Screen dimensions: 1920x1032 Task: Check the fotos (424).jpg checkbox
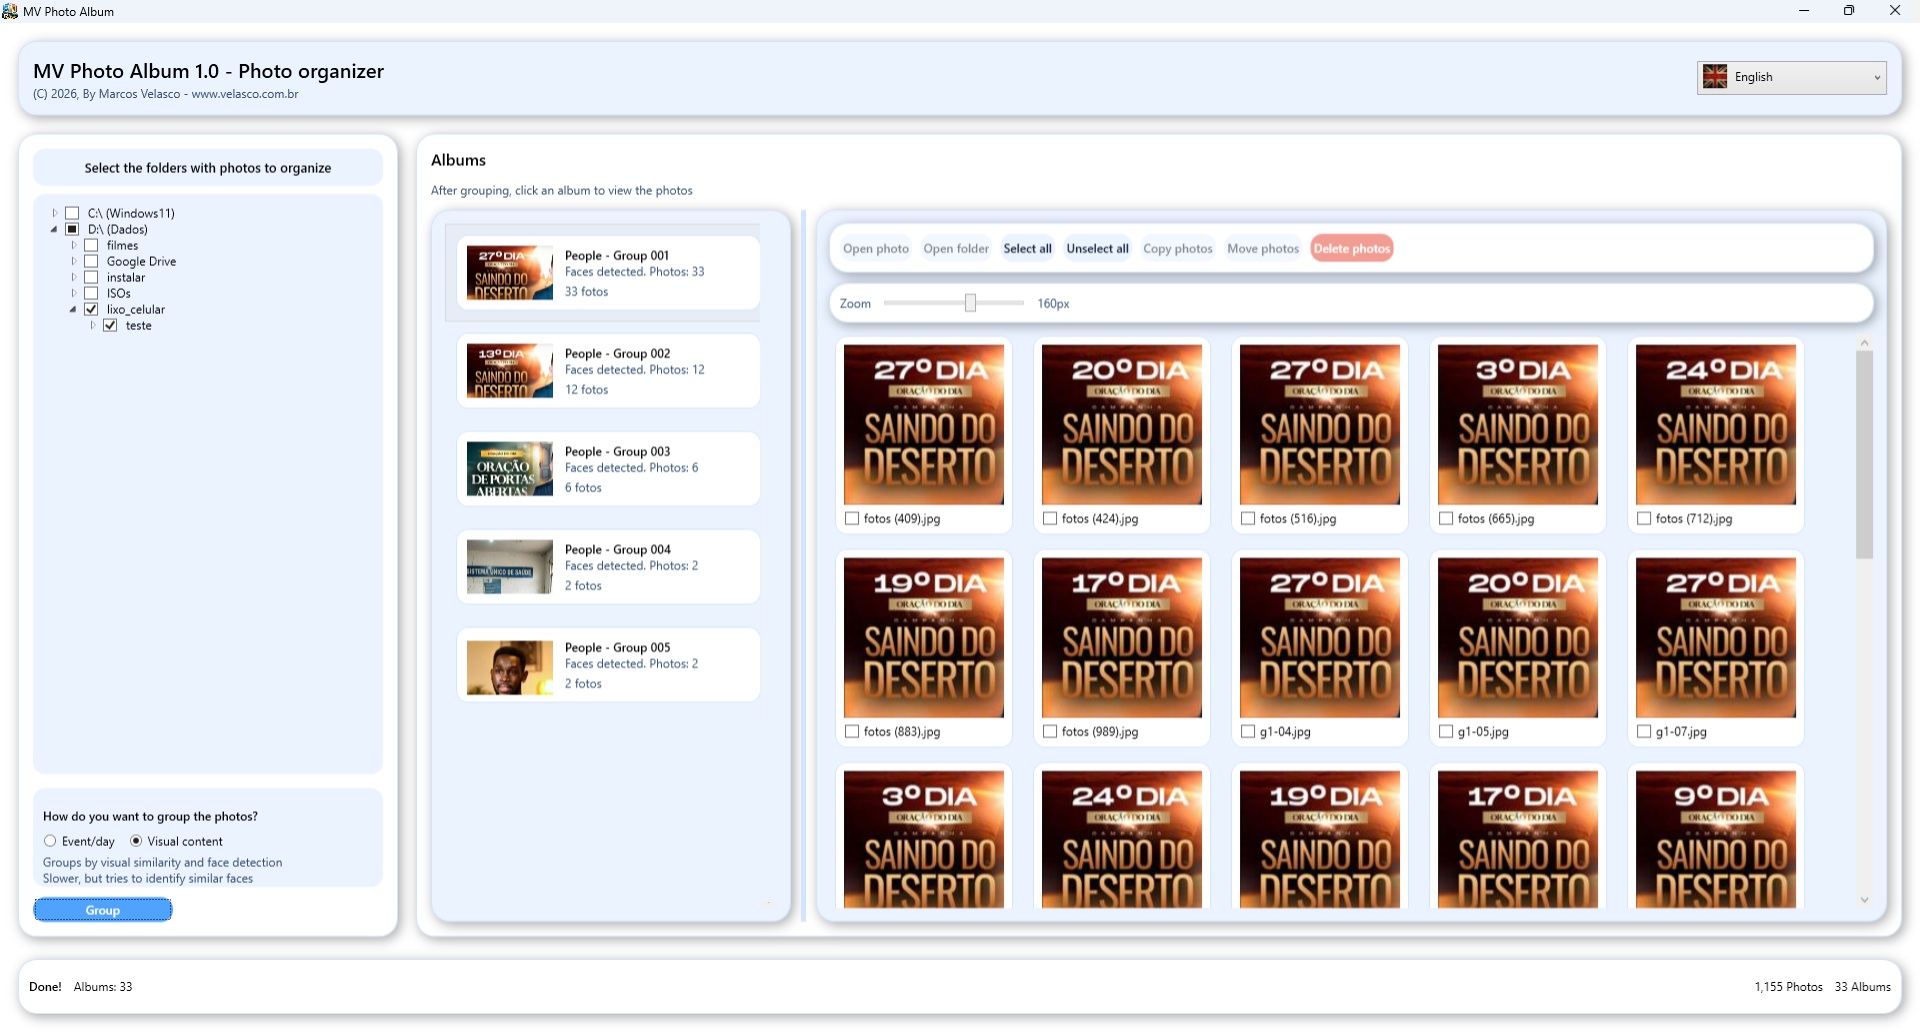(1050, 519)
